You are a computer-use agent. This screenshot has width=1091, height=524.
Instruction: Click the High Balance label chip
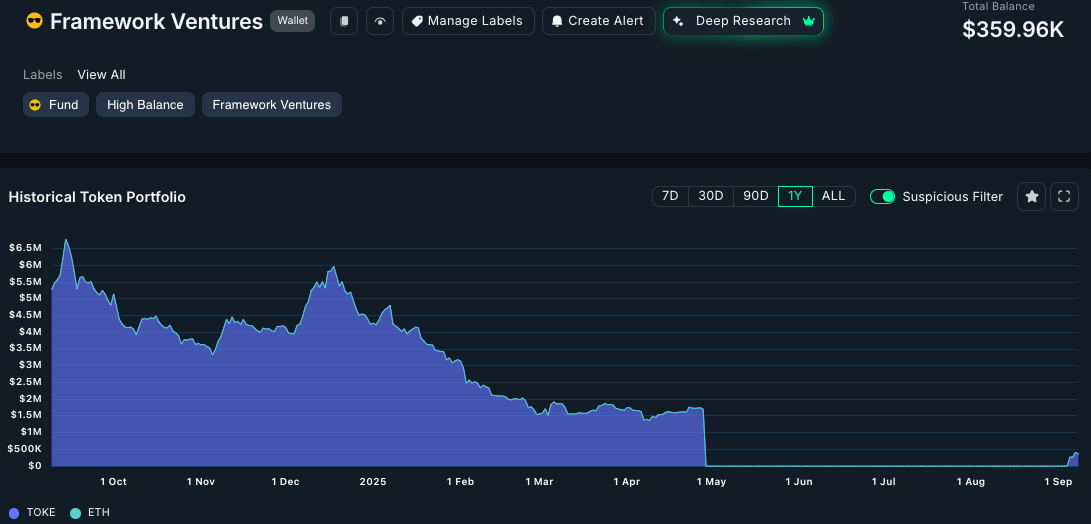click(145, 104)
